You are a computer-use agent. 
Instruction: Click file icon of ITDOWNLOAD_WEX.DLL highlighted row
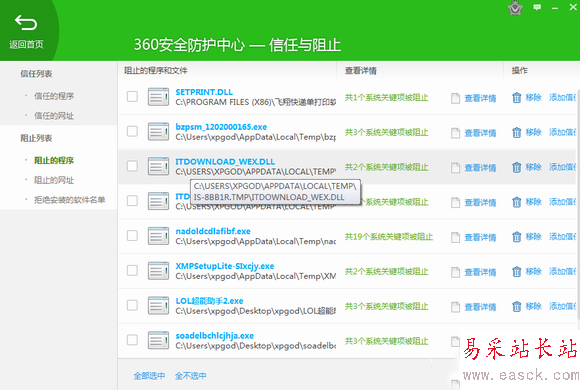pos(158,167)
